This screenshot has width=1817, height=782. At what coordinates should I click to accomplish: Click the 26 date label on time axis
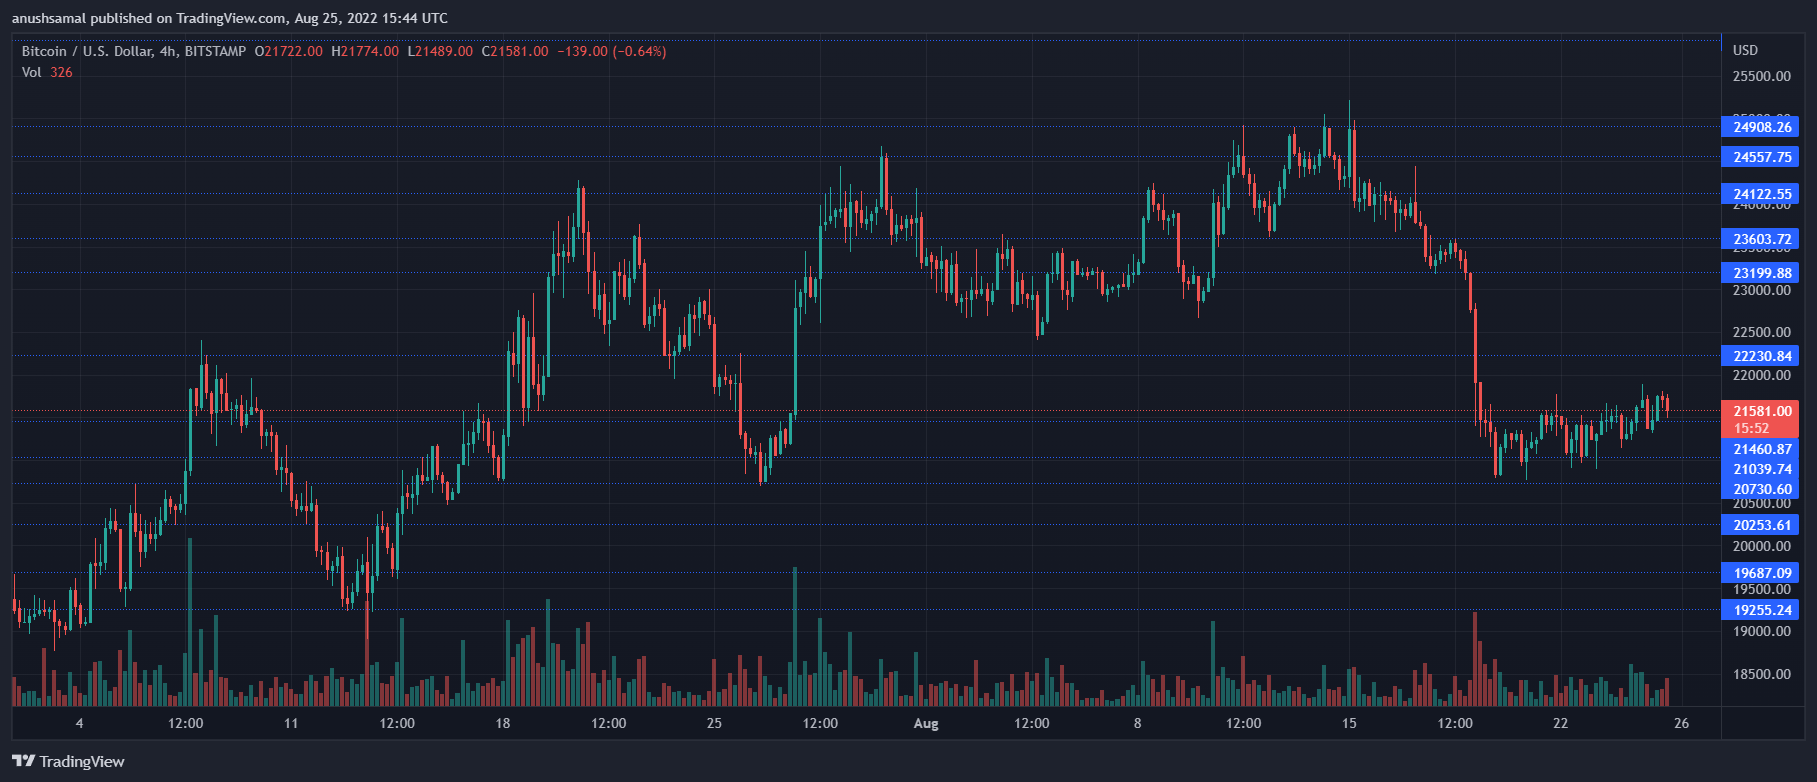tap(1681, 723)
